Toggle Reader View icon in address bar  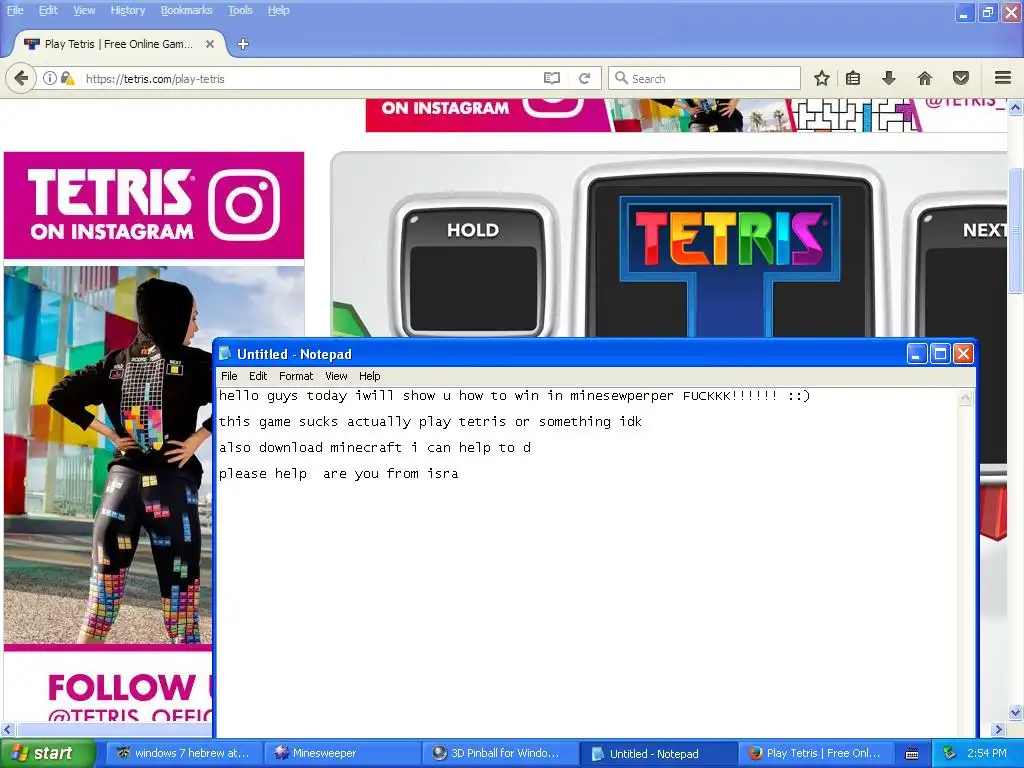tap(552, 78)
